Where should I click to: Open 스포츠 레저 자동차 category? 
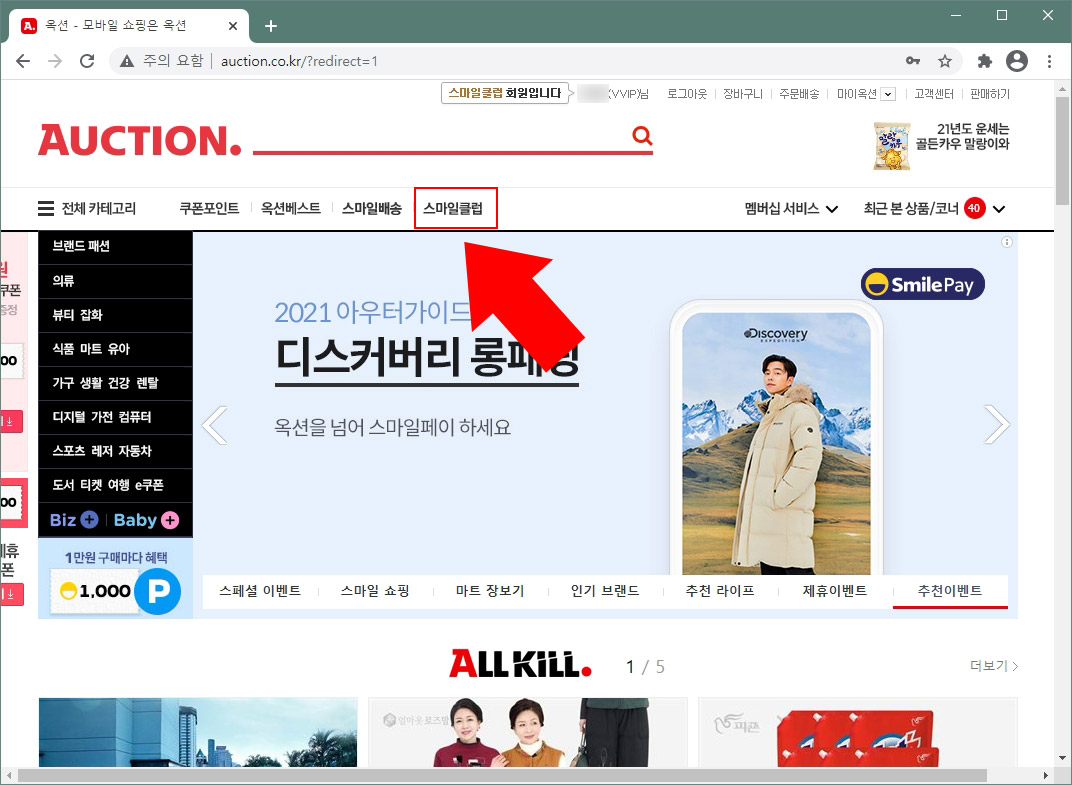tap(116, 451)
